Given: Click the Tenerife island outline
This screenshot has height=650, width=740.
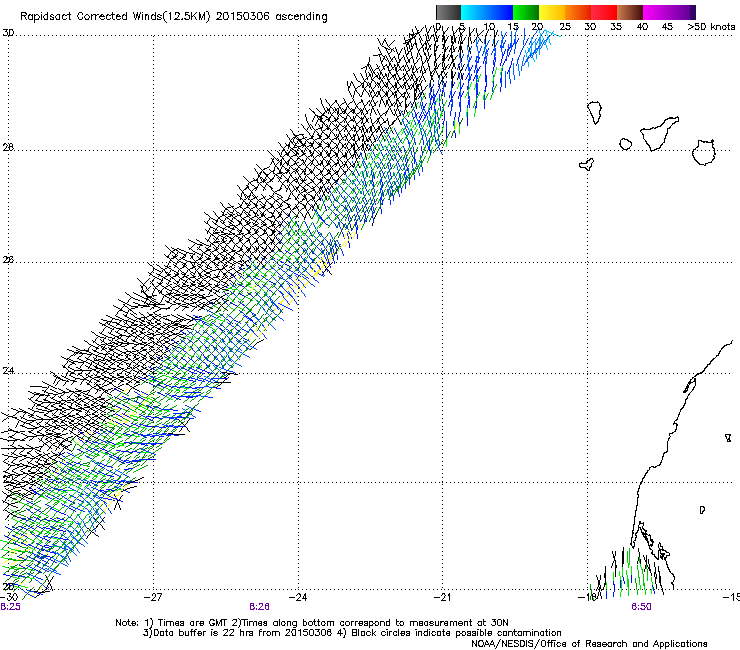Looking at the screenshot, I should point(659,133).
